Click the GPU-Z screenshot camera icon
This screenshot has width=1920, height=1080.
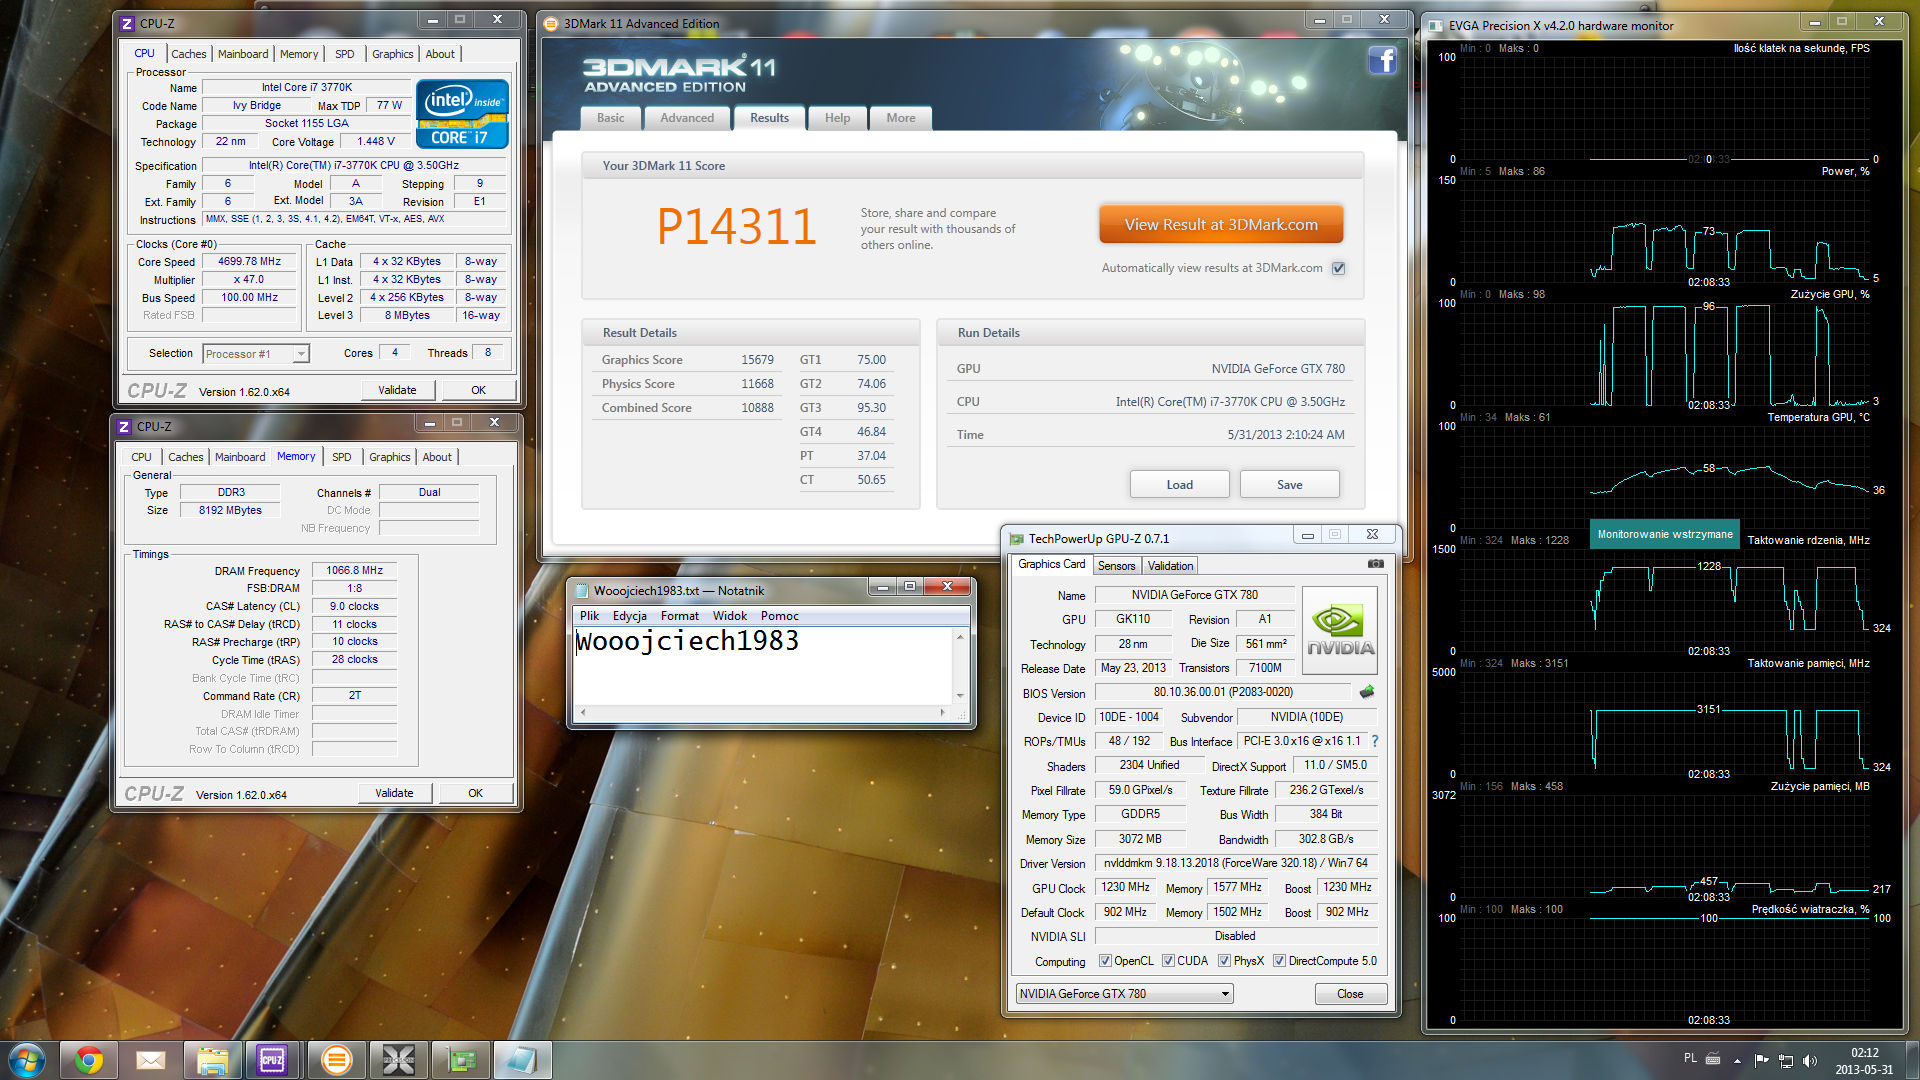[1376, 564]
